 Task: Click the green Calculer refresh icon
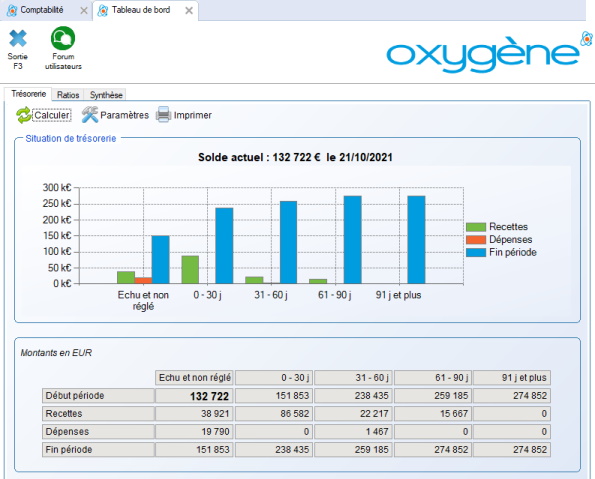pos(24,115)
